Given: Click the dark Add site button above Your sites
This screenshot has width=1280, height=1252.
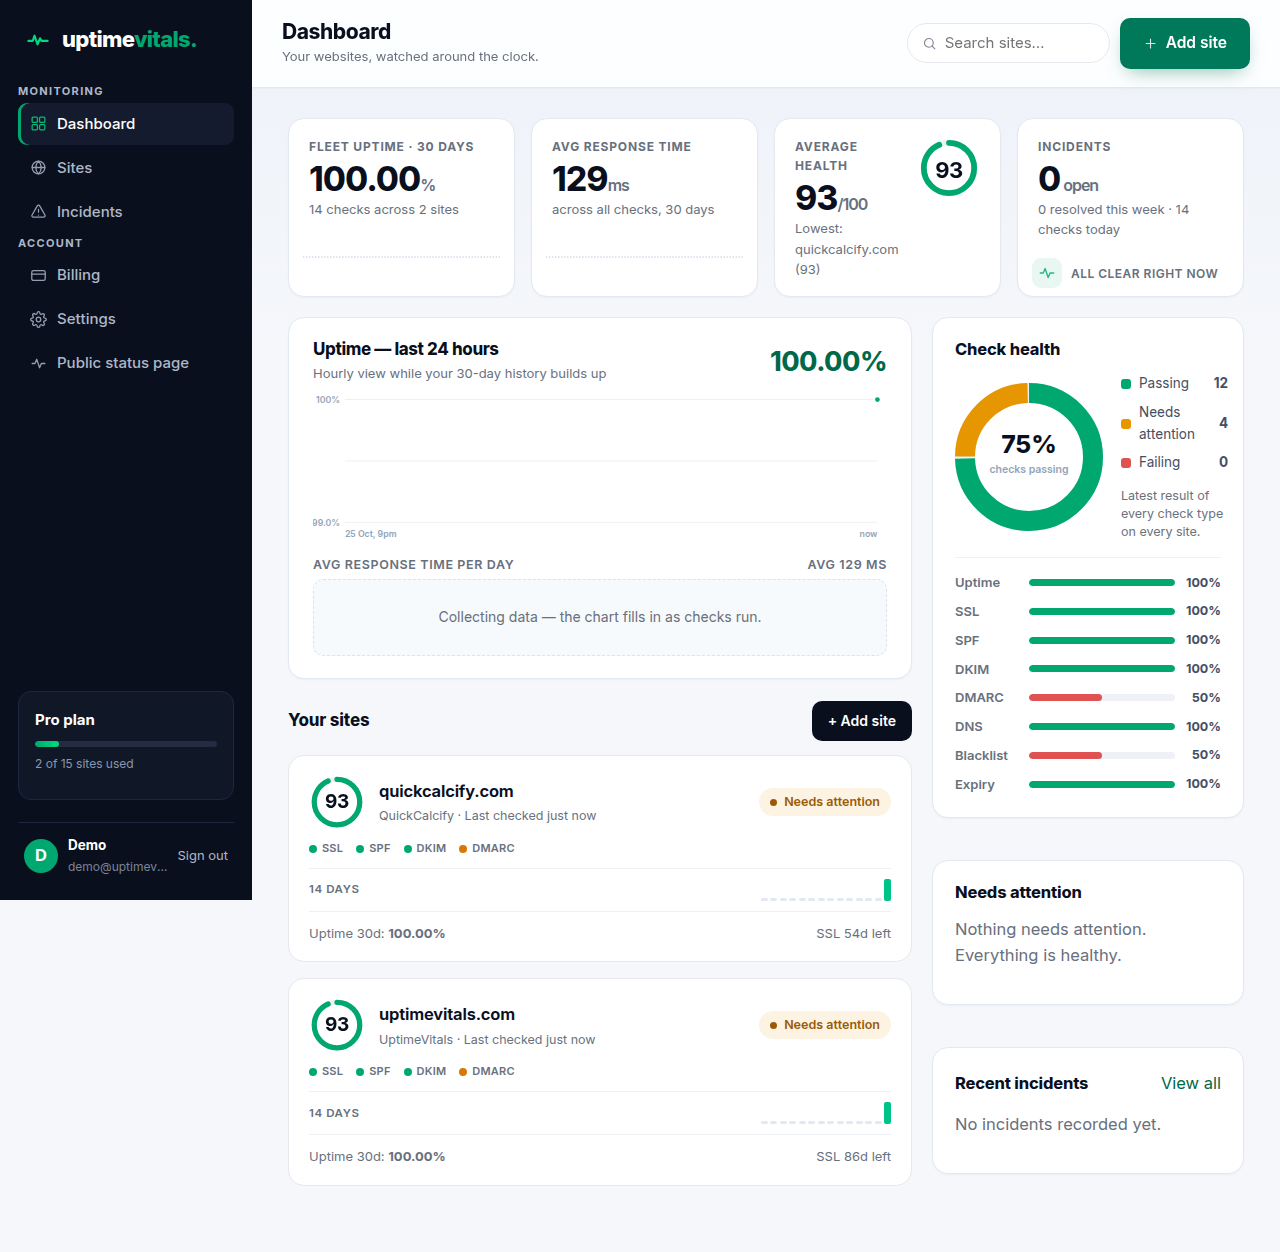Looking at the screenshot, I should point(862,721).
